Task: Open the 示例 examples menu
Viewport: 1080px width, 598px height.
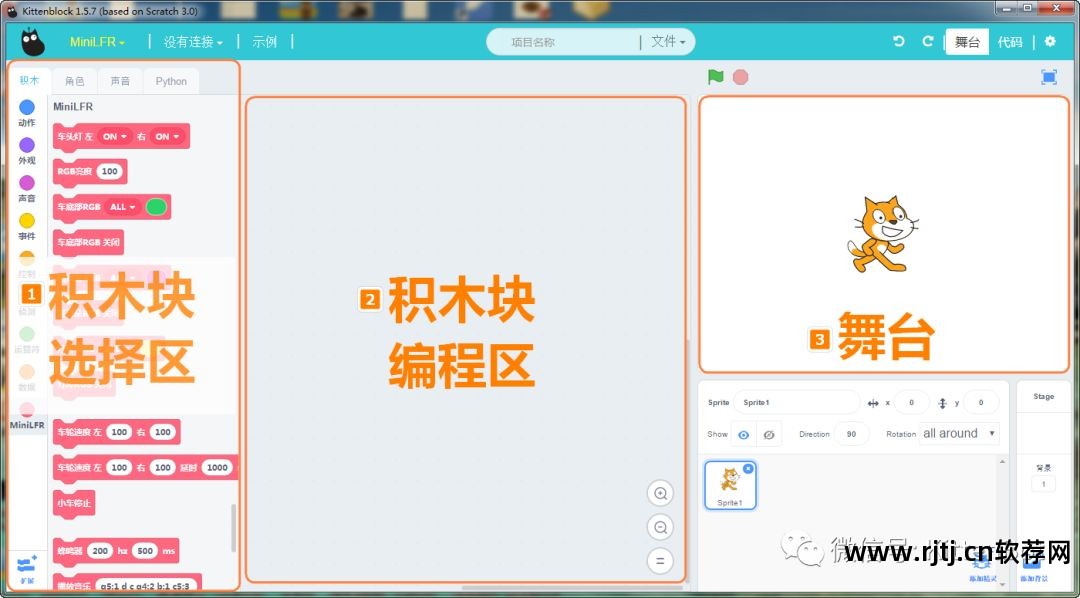Action: (264, 42)
